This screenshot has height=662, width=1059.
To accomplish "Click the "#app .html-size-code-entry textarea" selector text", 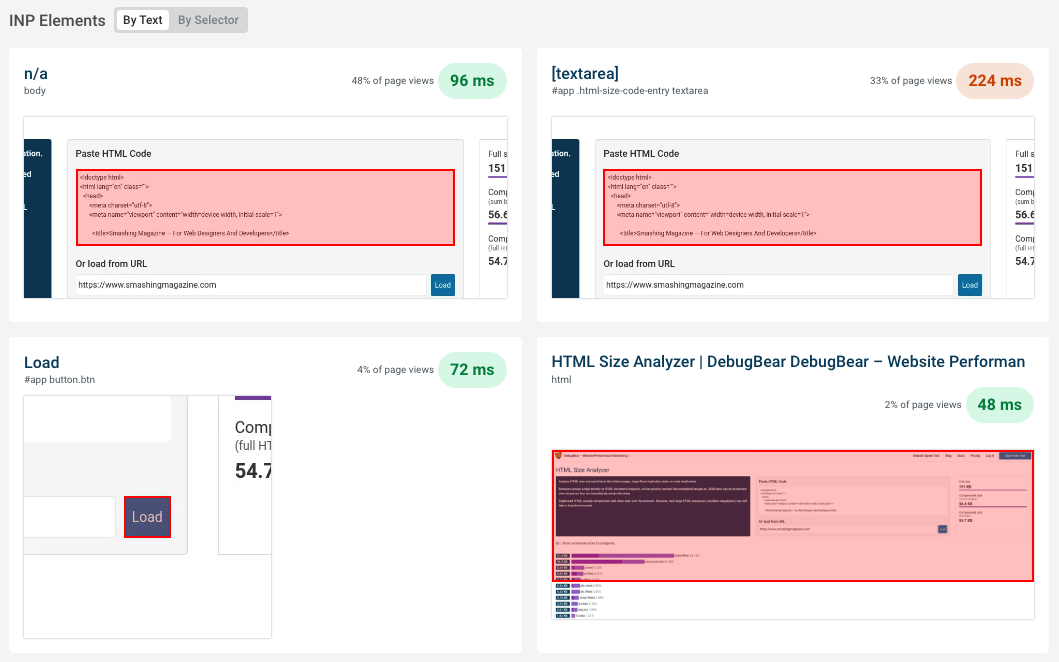I will click(629, 91).
